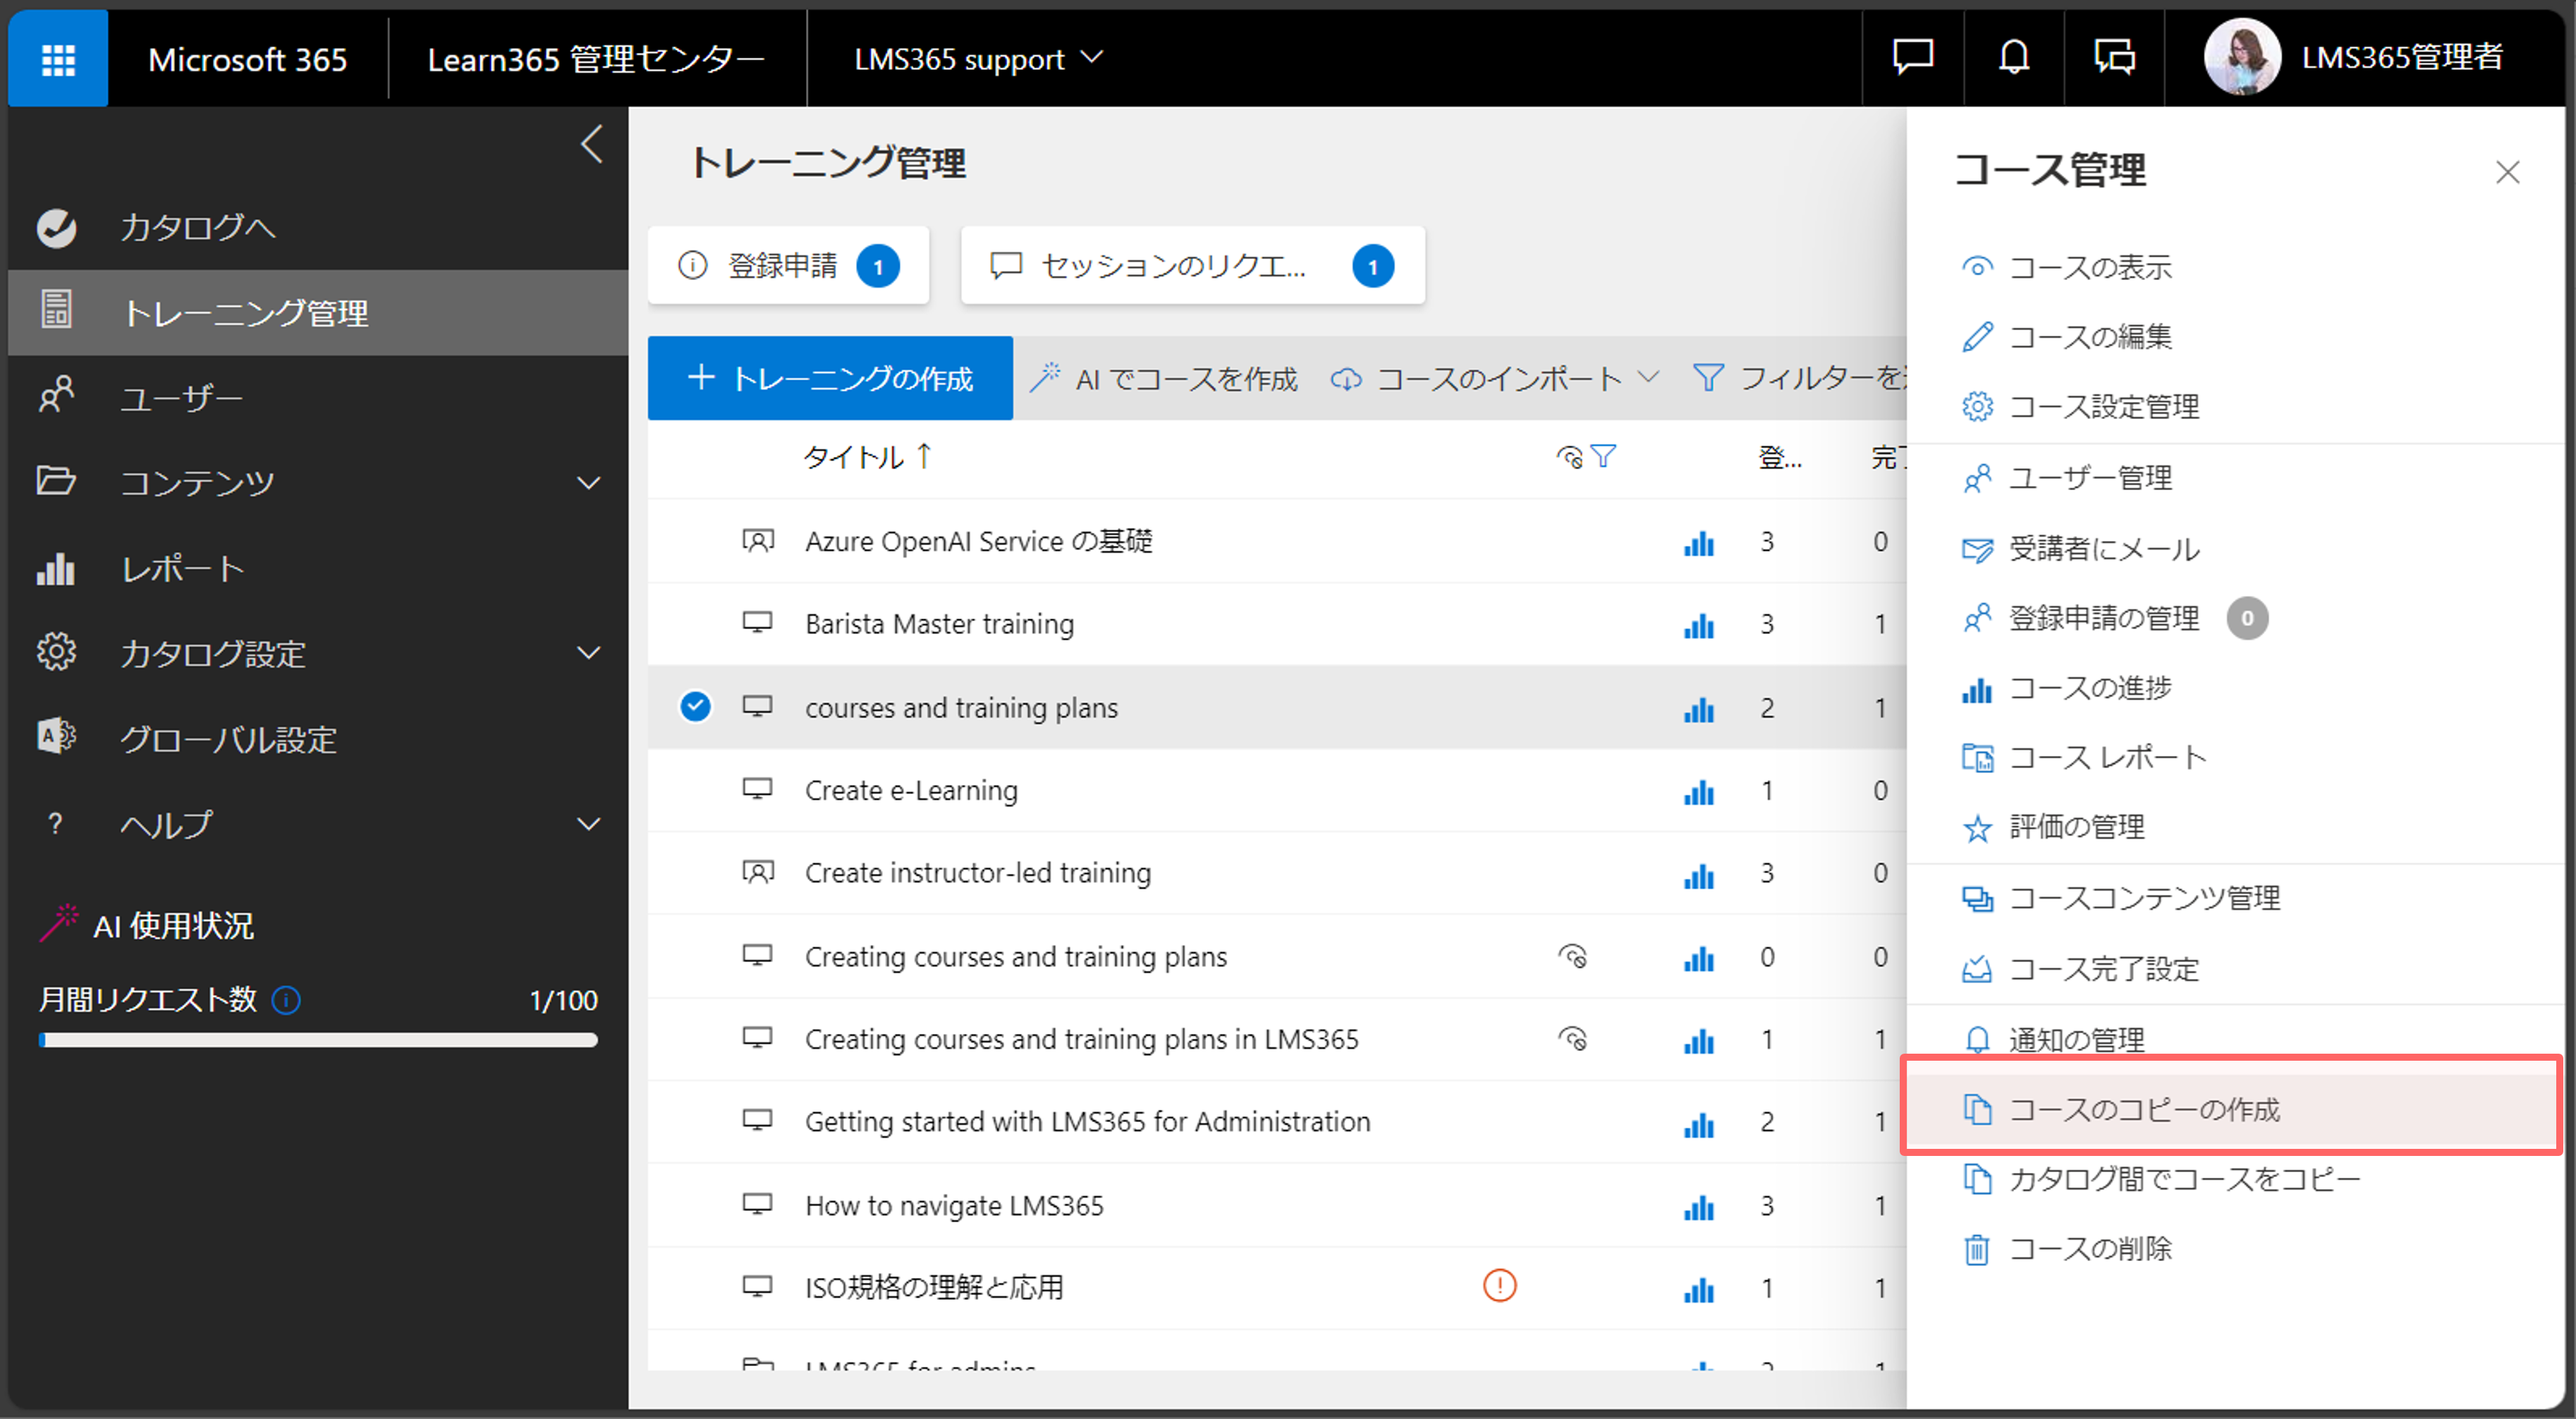Click info icon beside 月間リクエスト数
The width and height of the screenshot is (2576, 1419).
click(x=286, y=1000)
